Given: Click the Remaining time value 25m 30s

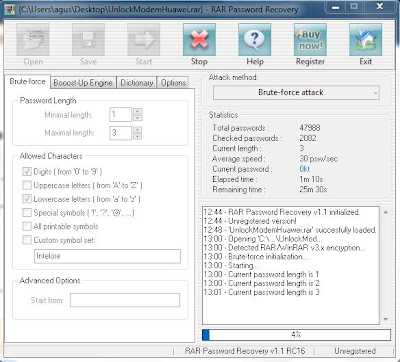Looking at the screenshot, I should point(313,190).
